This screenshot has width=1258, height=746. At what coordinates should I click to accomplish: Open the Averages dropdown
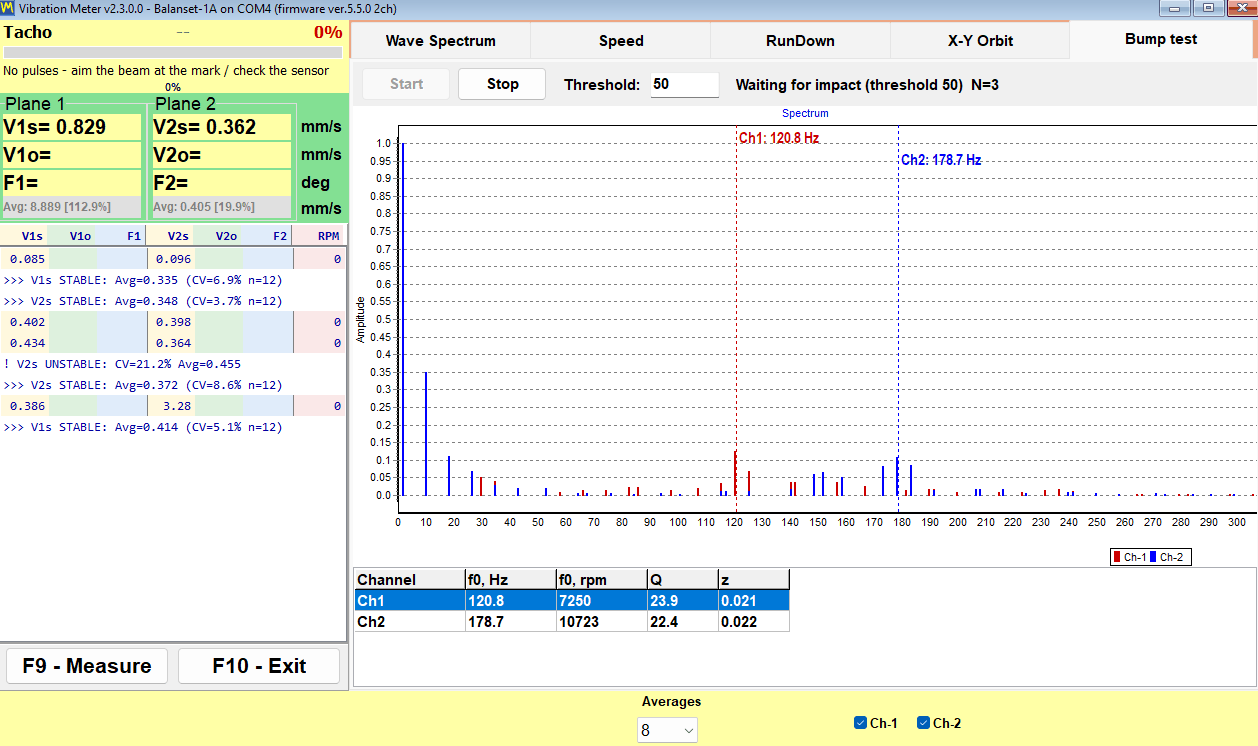[668, 731]
